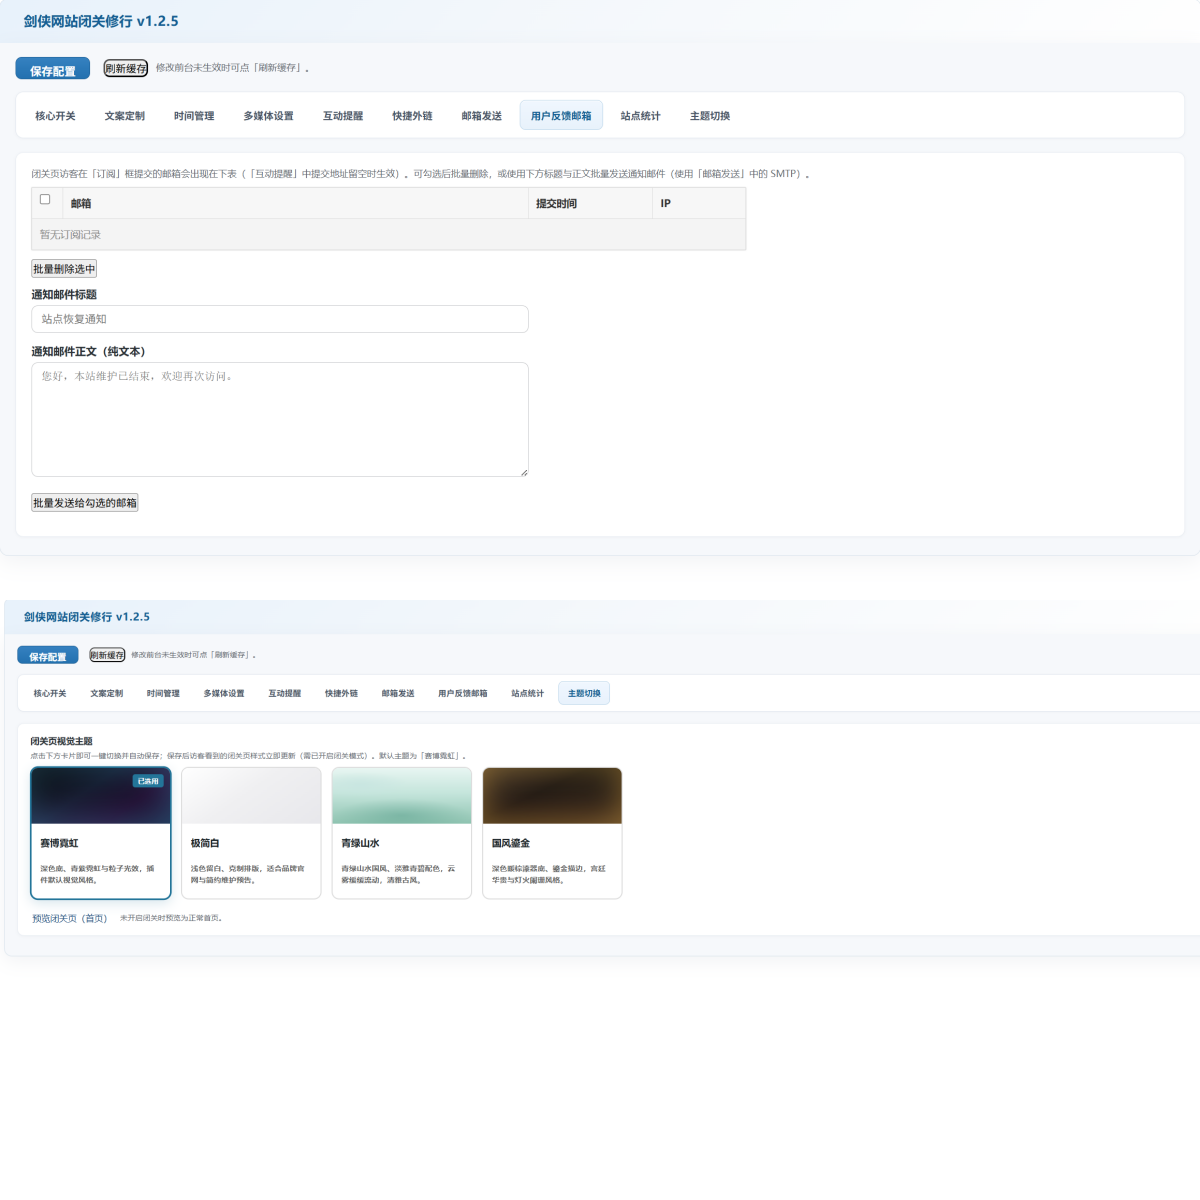Open 核心开关 tab in the 用户反馈邮箱 panel

(x=56, y=116)
